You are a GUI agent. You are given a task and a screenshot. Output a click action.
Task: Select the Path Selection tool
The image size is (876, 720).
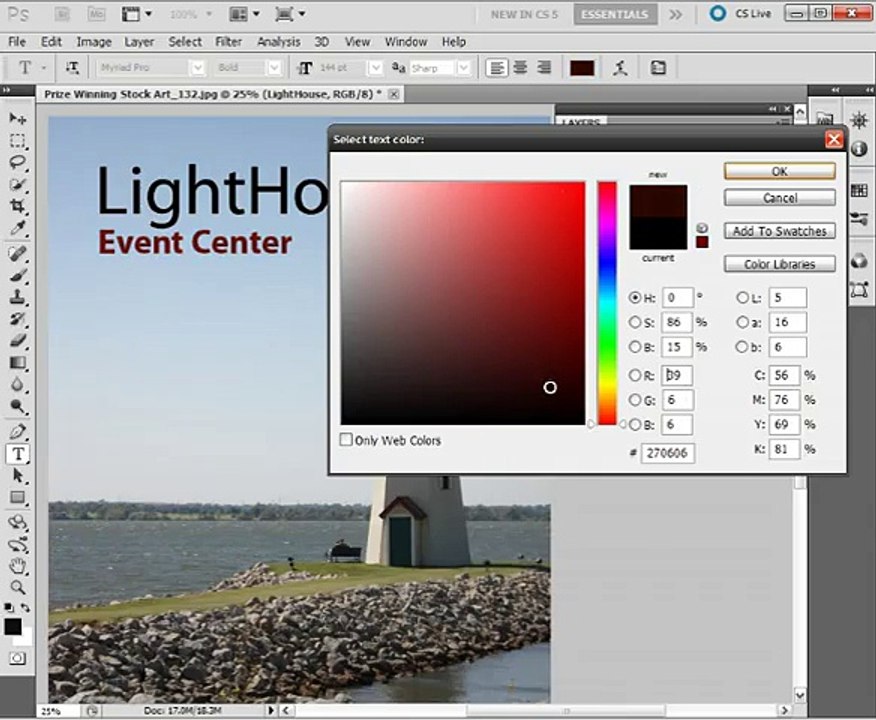click(x=18, y=476)
